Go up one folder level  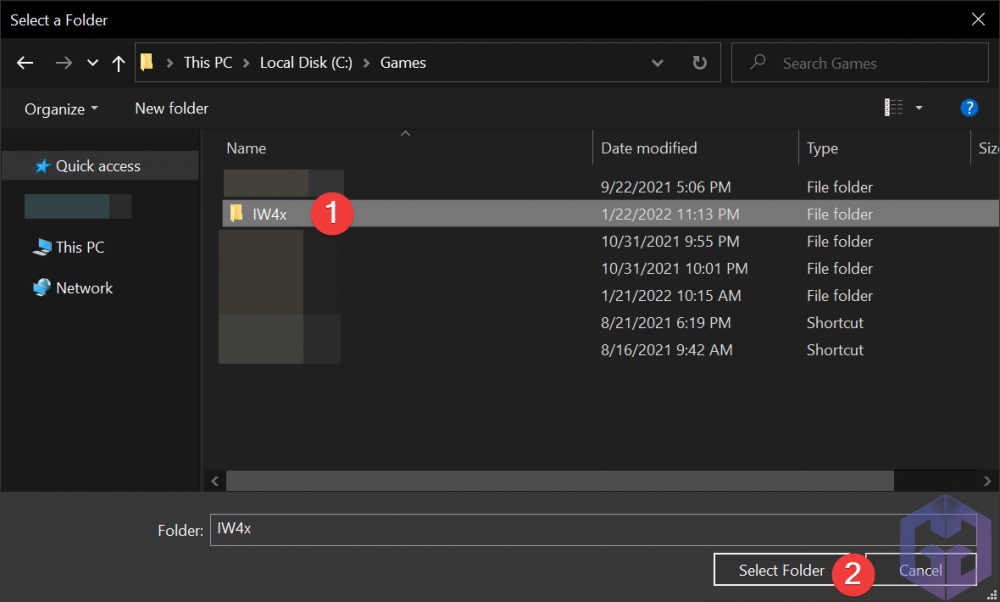pos(119,63)
